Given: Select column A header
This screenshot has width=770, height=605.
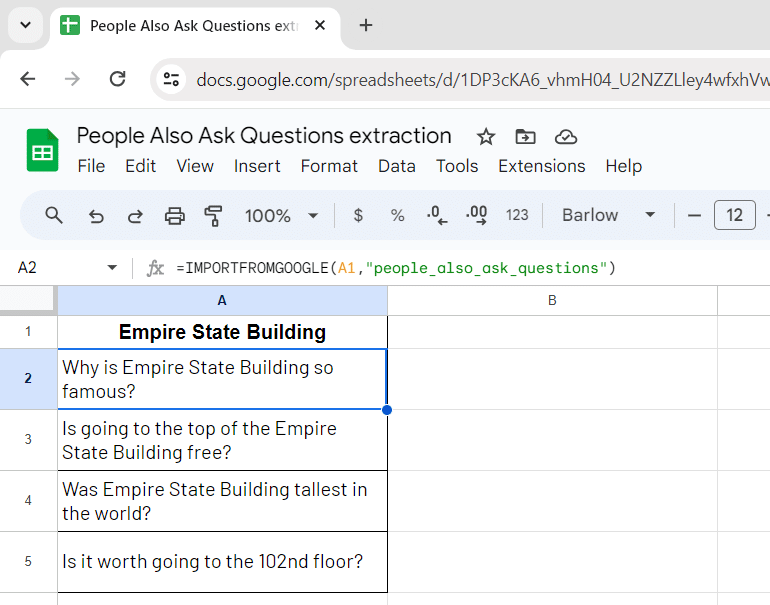Looking at the screenshot, I should pos(222,300).
